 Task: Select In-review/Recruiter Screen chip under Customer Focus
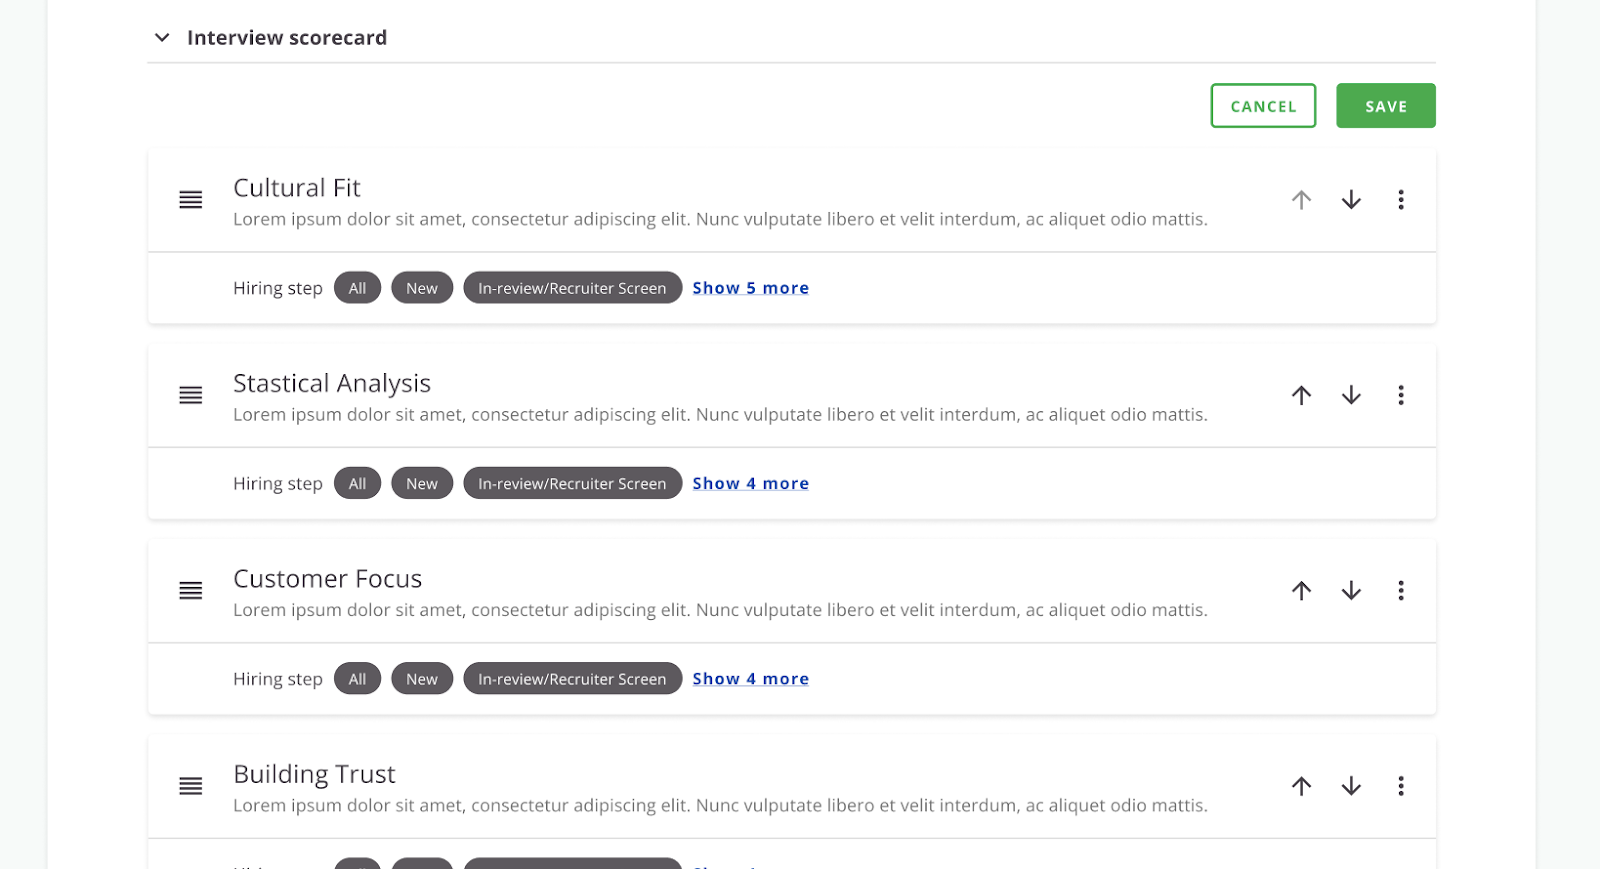(x=572, y=679)
